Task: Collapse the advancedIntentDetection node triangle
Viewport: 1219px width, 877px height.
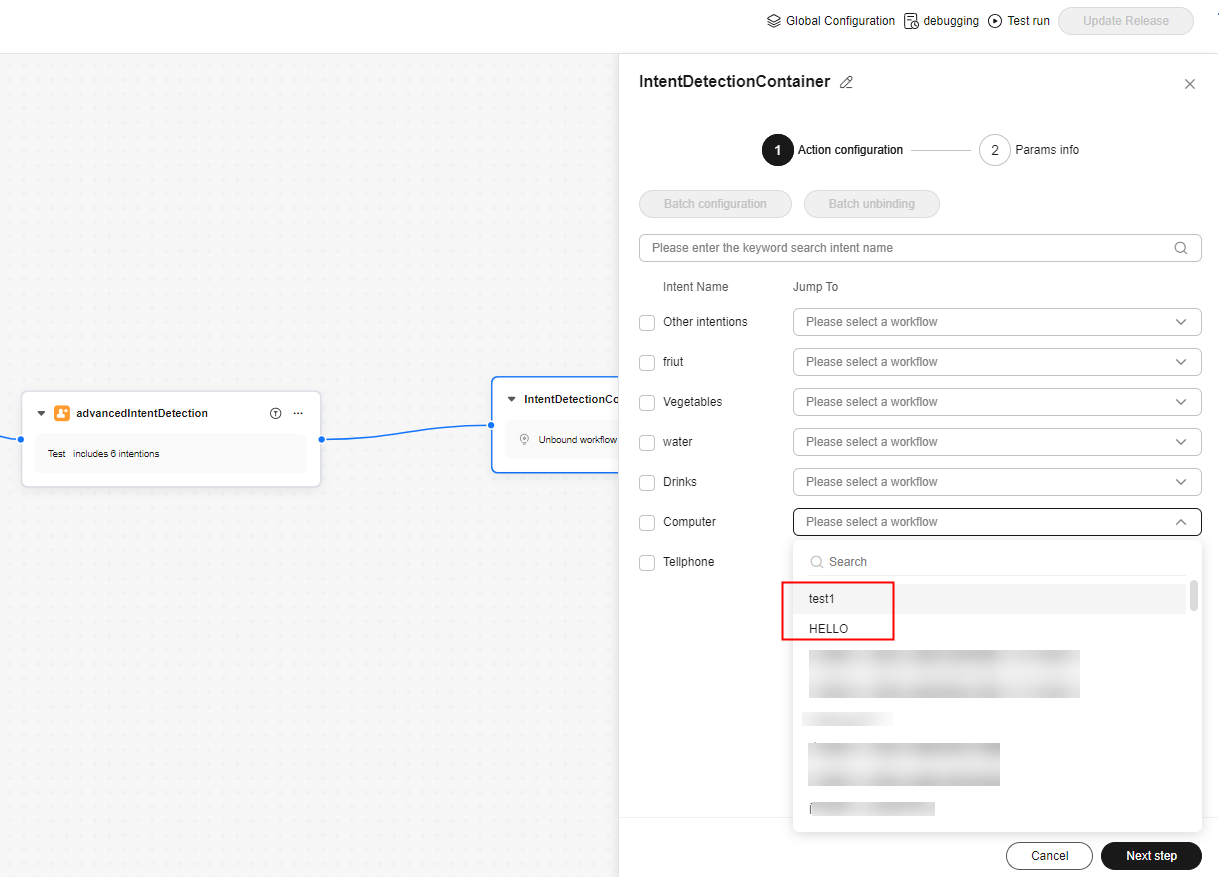Action: [x=41, y=413]
